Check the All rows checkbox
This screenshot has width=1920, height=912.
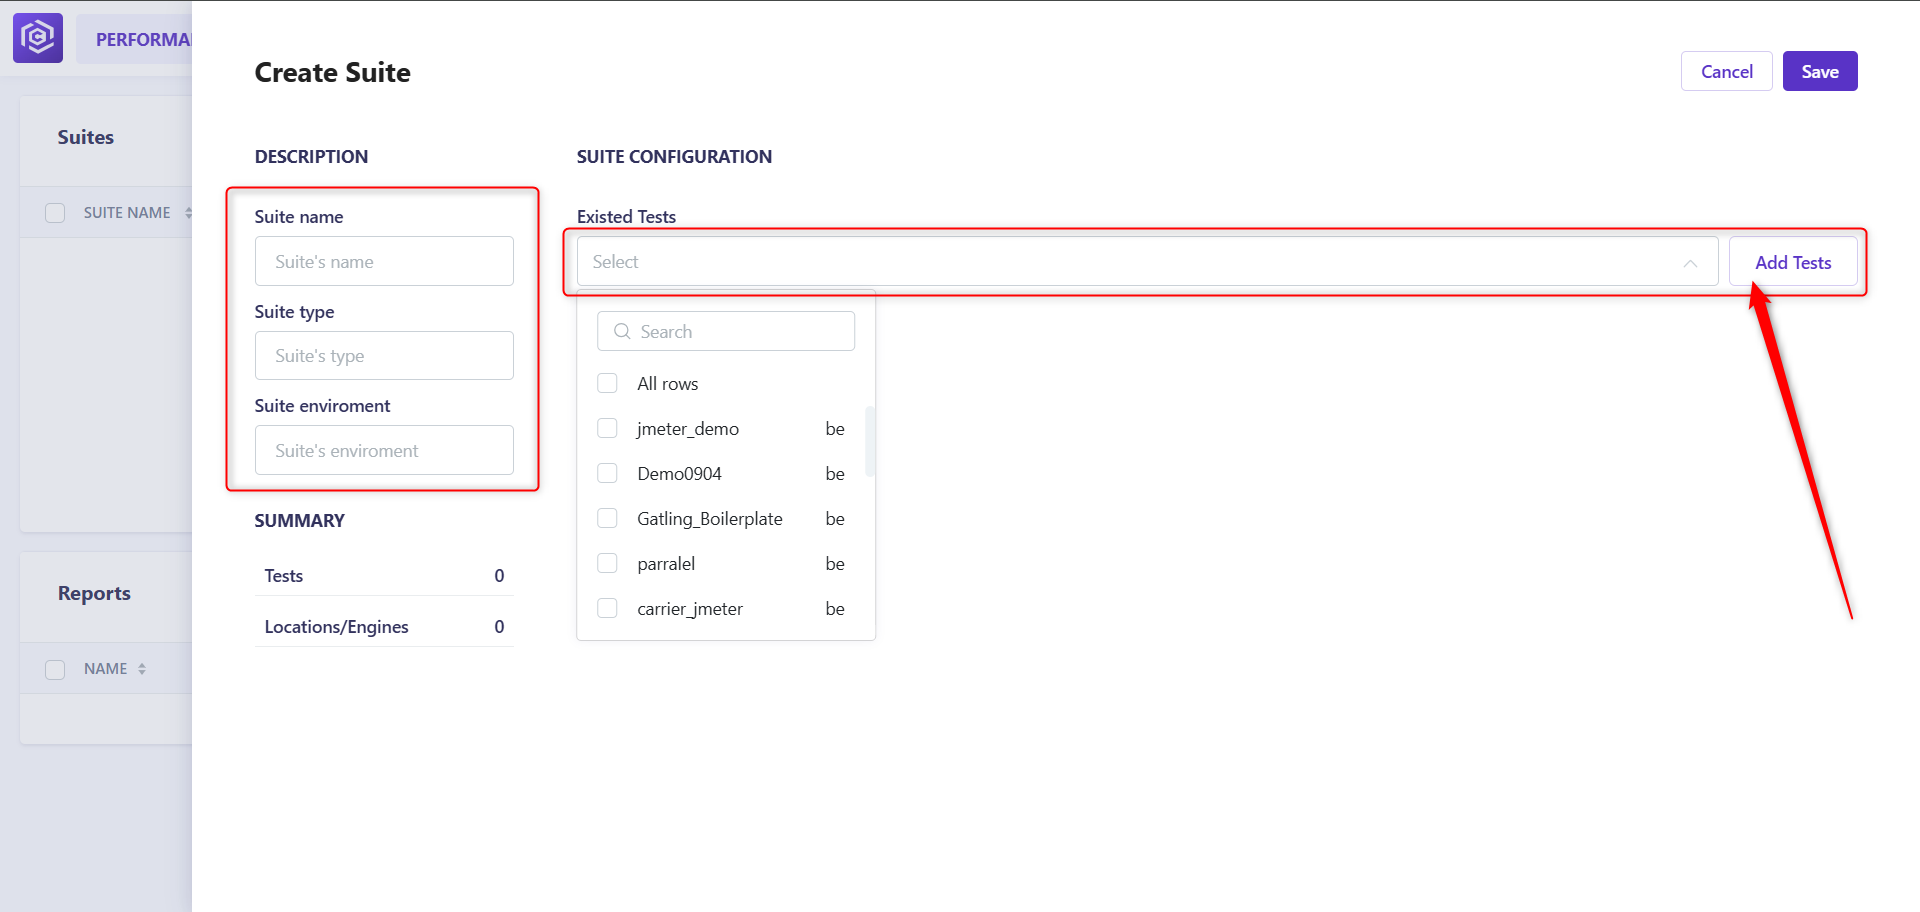pyautogui.click(x=607, y=383)
